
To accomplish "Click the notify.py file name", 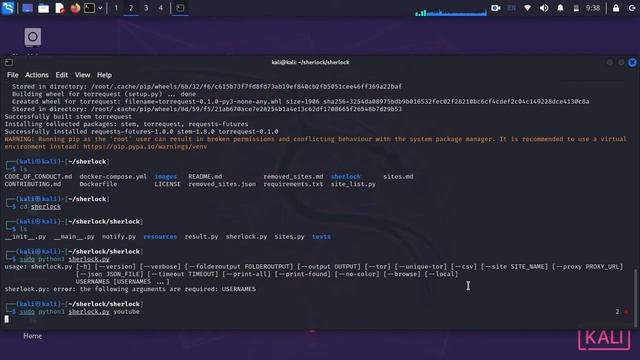I will [119, 237].
